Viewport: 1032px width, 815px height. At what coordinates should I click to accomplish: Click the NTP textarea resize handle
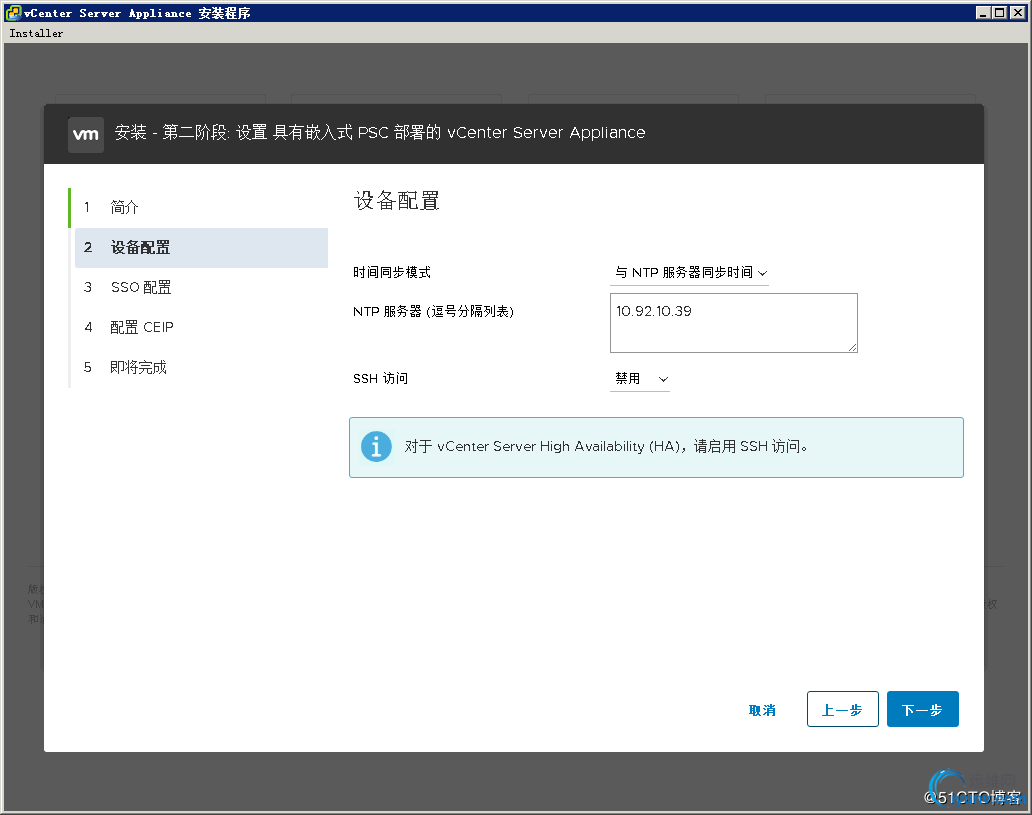pos(852,348)
